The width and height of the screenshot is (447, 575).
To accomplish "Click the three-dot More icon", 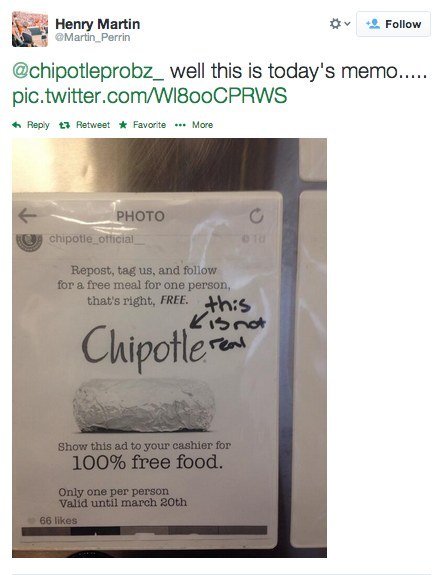I will (x=180, y=125).
